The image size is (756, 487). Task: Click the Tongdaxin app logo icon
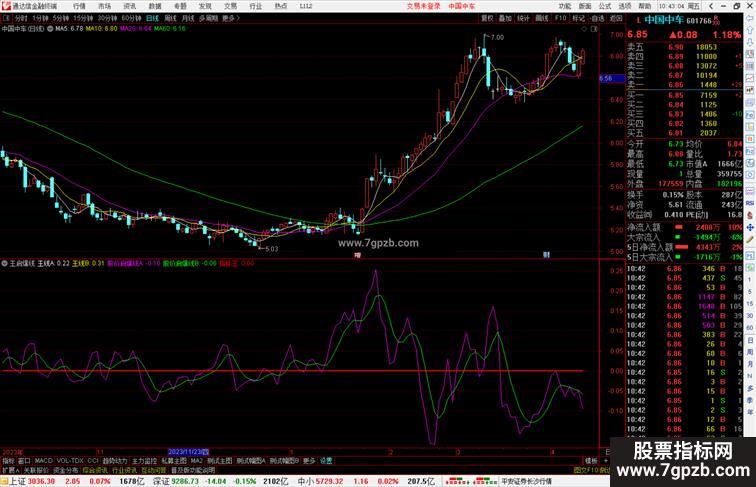tap(6, 6)
